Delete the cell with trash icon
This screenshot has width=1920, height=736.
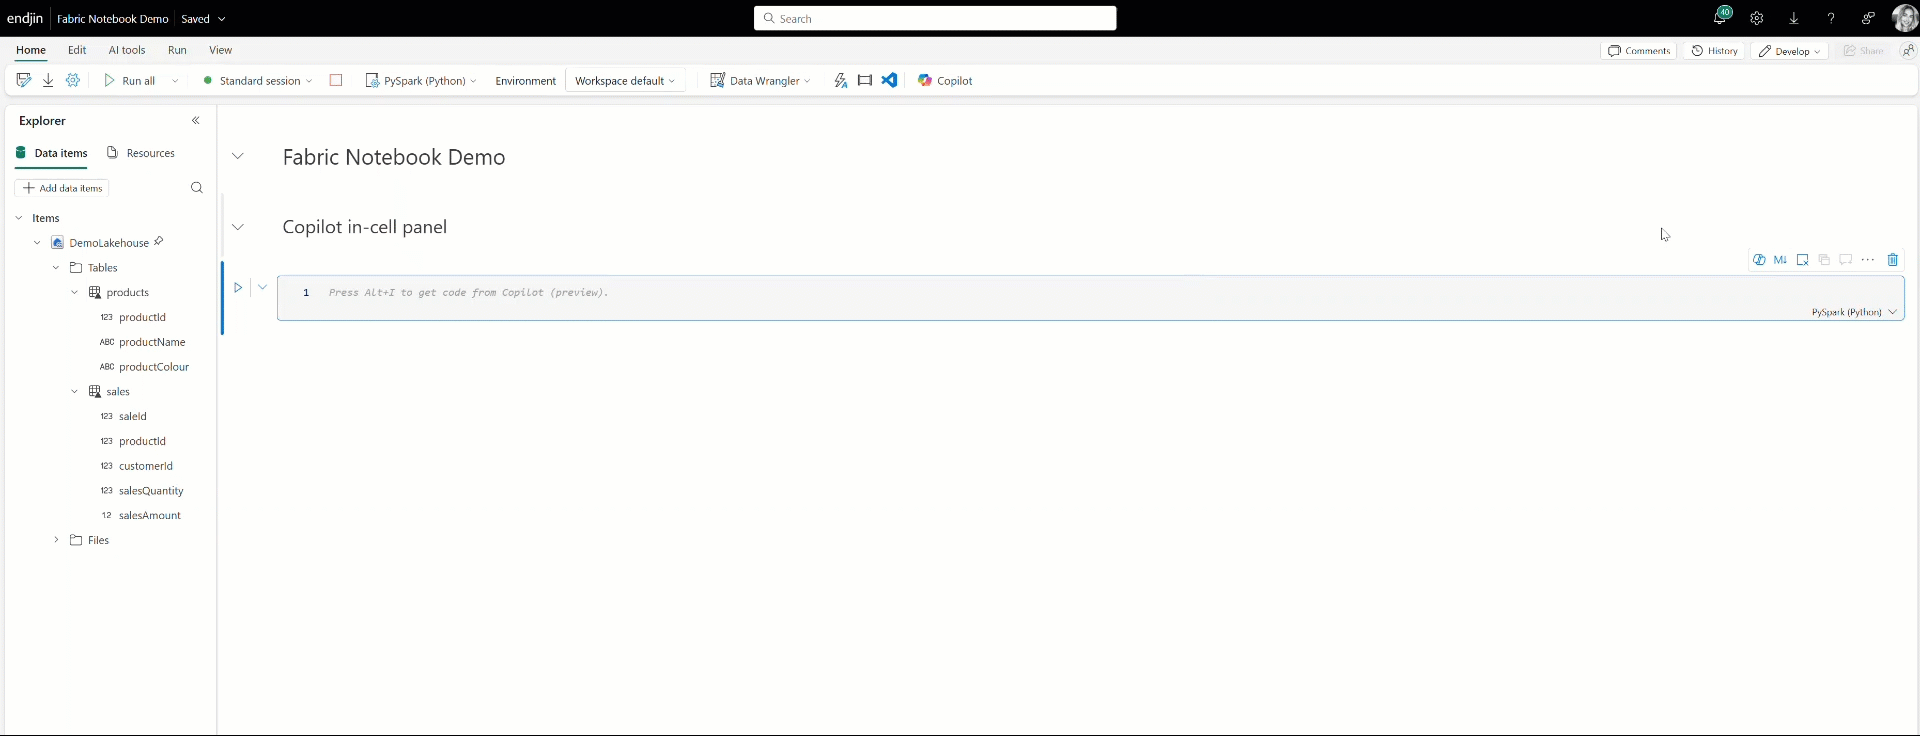click(1893, 260)
